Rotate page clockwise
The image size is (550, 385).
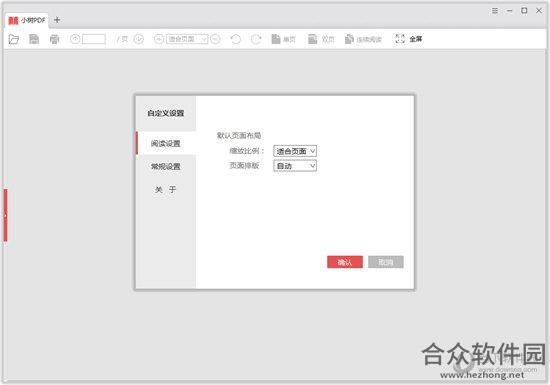pos(256,39)
